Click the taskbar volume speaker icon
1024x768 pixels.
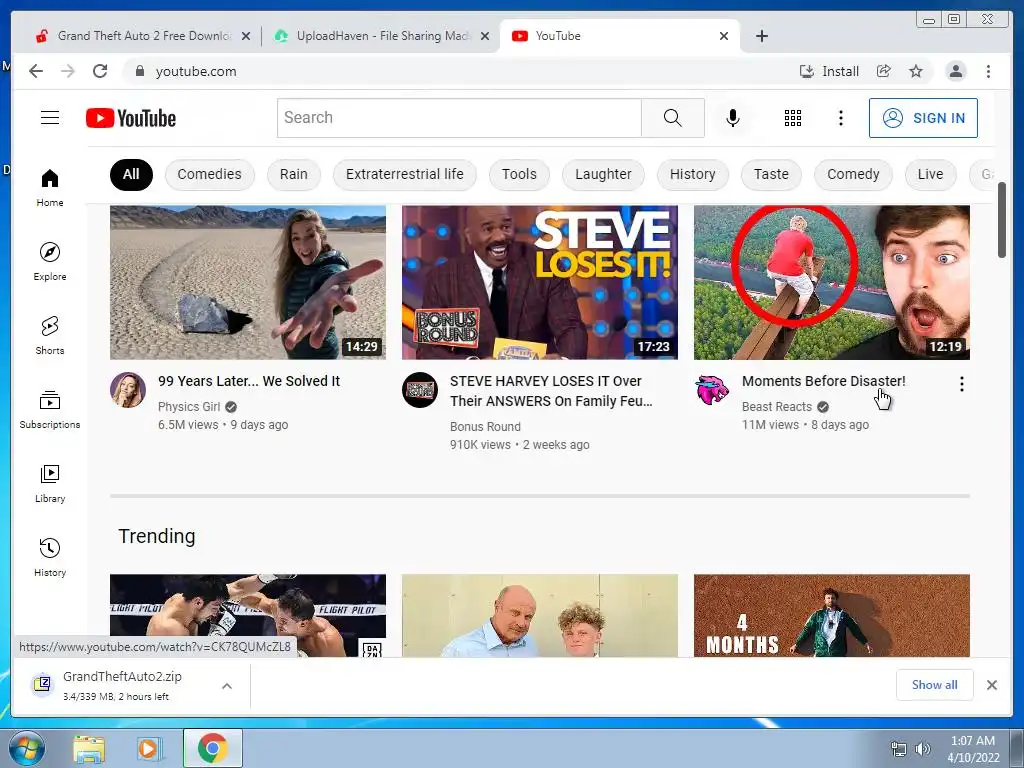tap(922, 749)
